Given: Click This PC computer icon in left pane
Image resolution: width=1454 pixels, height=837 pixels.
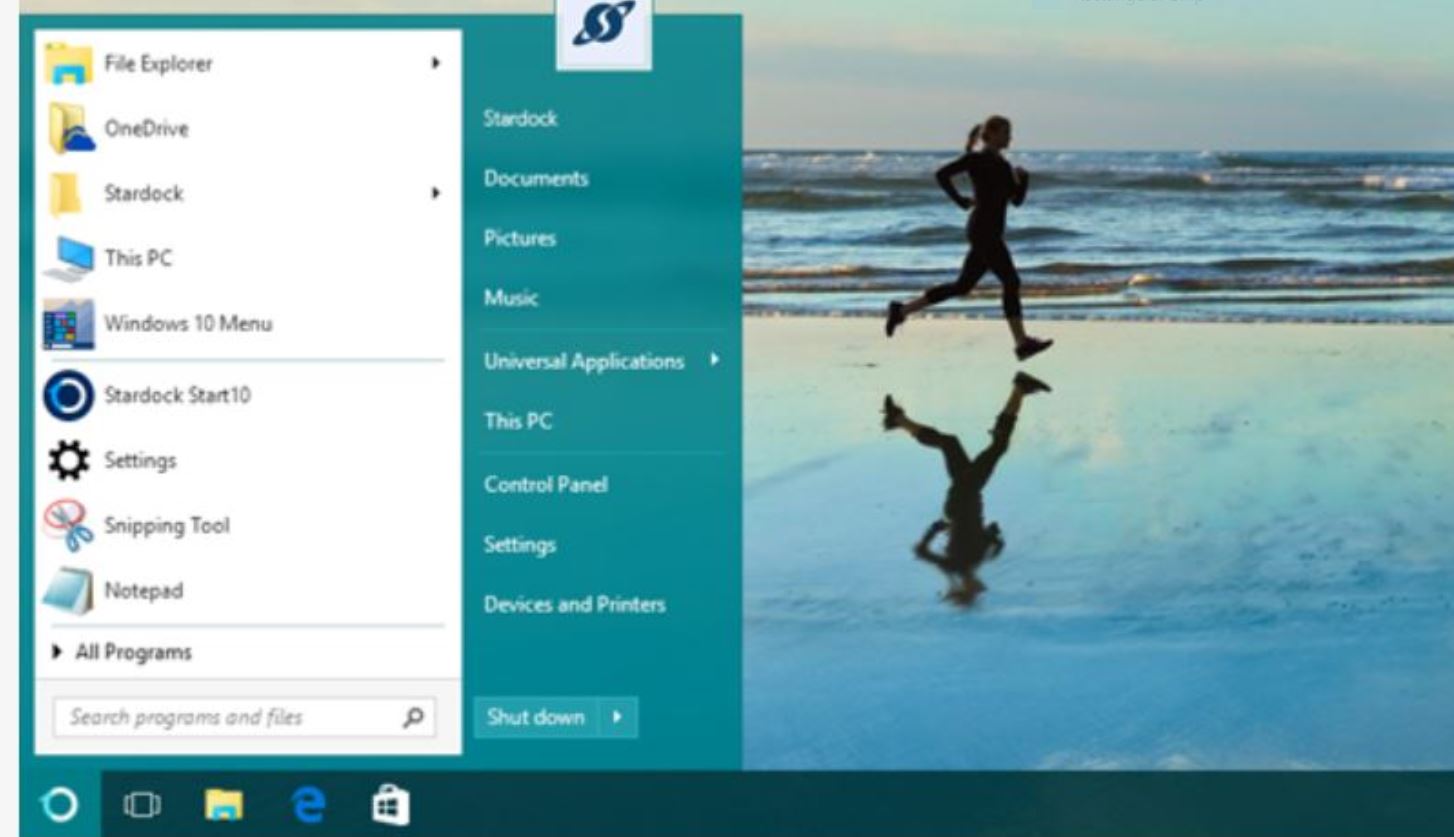Looking at the screenshot, I should [69, 259].
